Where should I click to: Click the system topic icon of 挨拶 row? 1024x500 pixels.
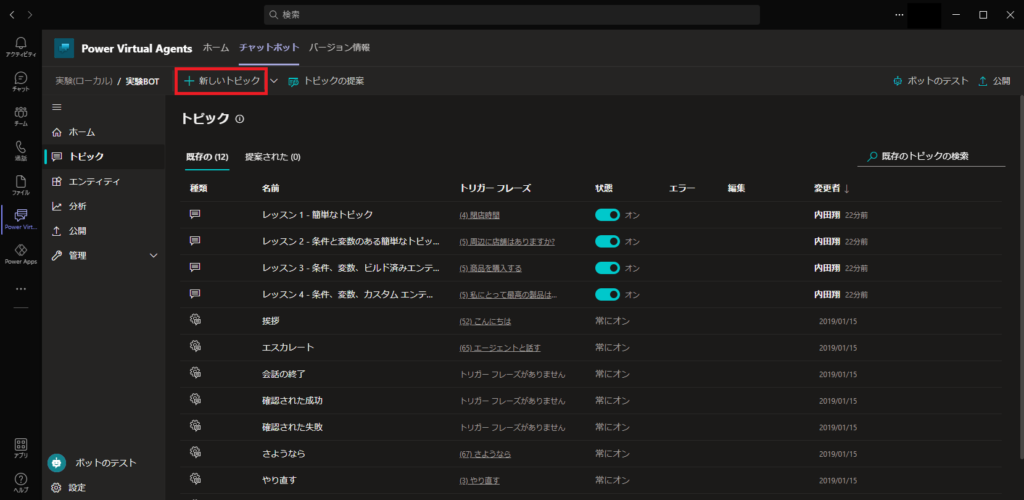[x=195, y=320]
